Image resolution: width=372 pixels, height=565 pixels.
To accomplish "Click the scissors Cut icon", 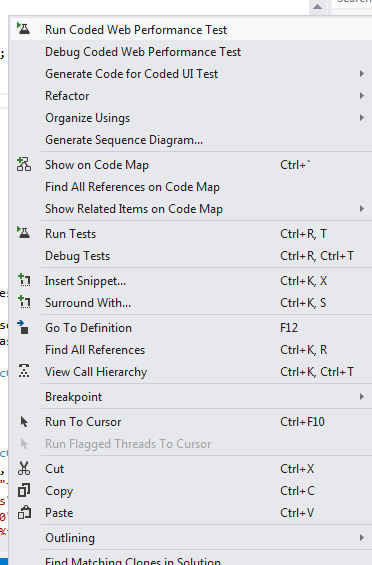I will [24, 468].
